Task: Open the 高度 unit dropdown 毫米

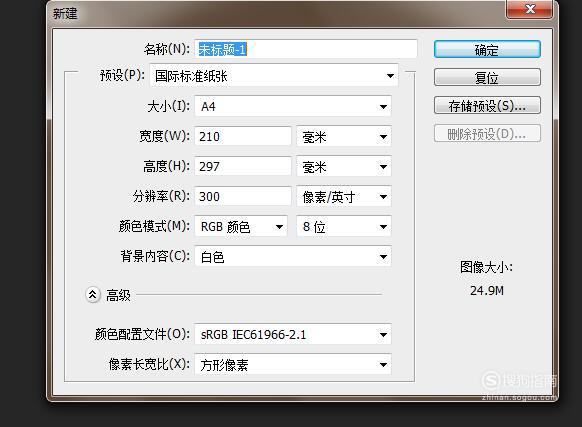Action: (344, 167)
